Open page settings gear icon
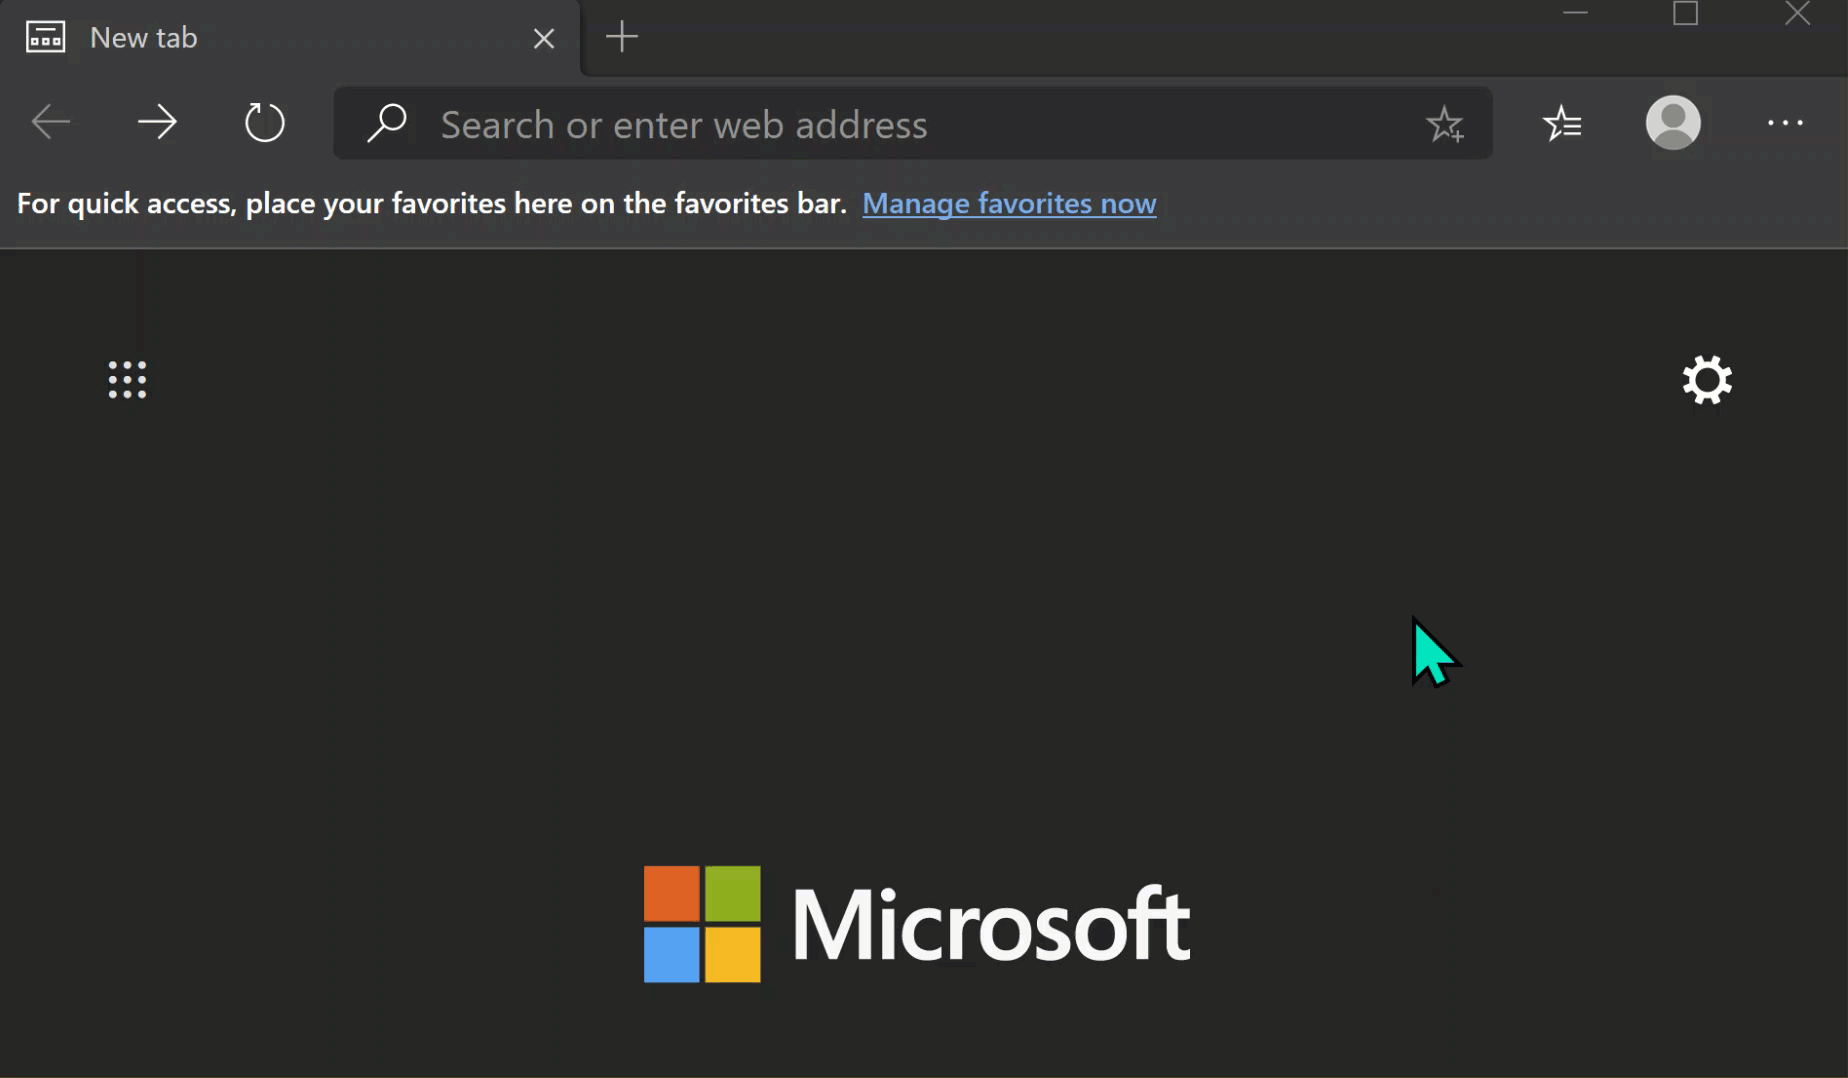The width and height of the screenshot is (1848, 1078). 1707,380
